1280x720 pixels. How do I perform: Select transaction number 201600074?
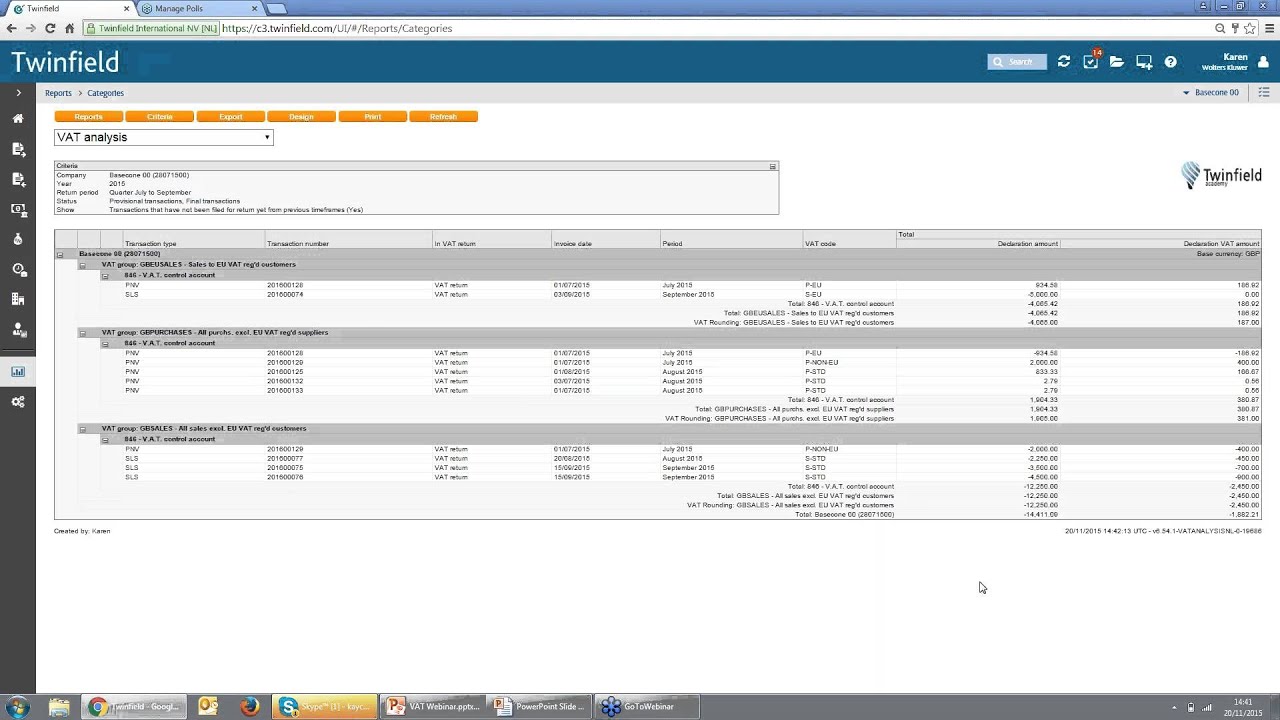click(285, 295)
